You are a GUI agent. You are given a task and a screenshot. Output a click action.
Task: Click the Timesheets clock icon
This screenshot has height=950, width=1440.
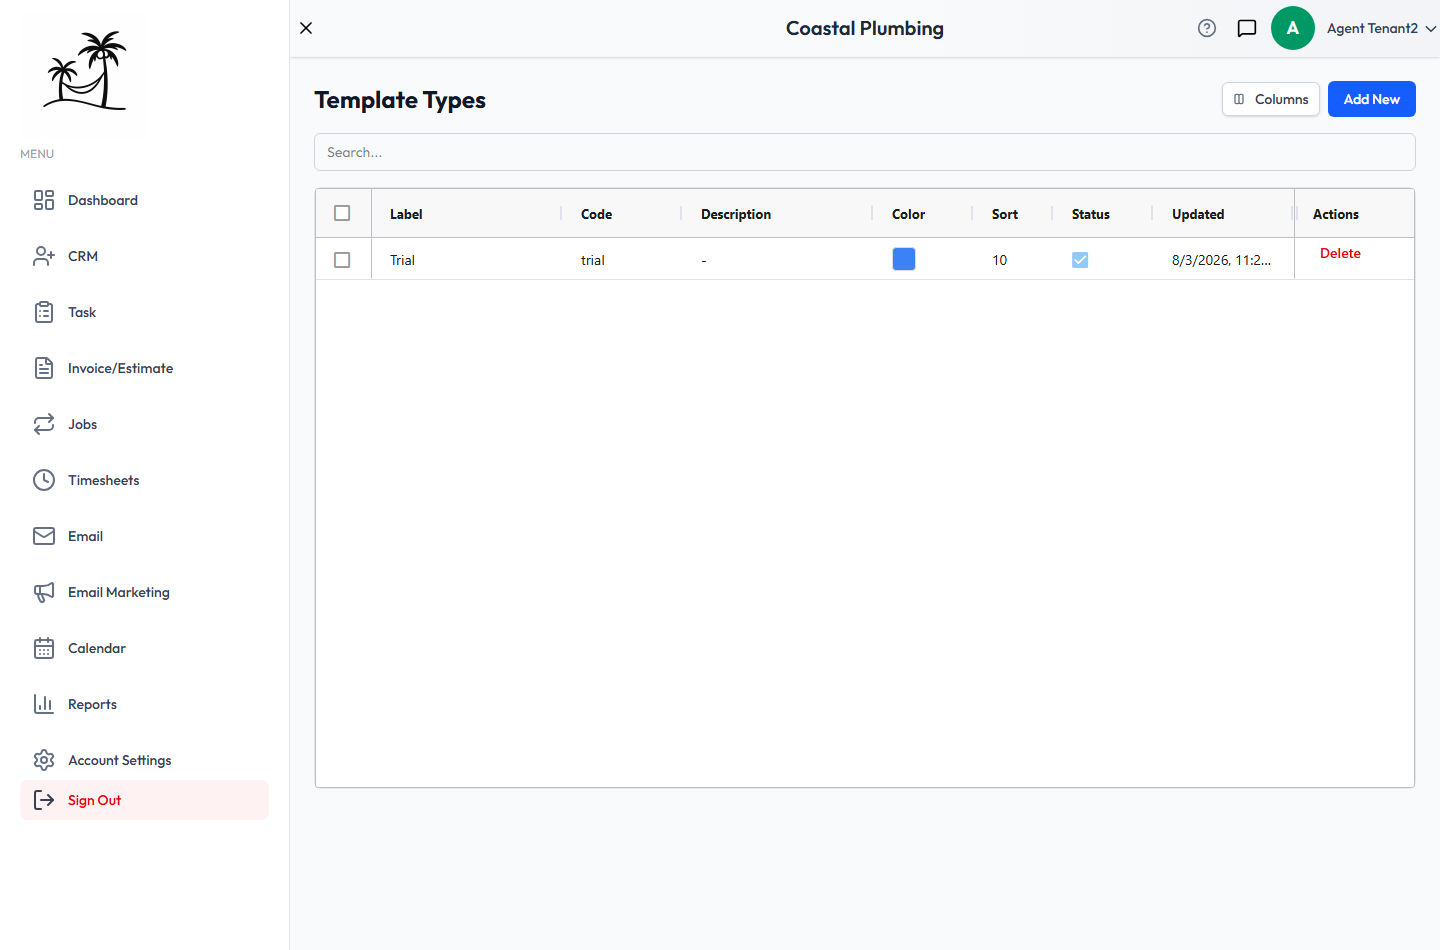44,480
